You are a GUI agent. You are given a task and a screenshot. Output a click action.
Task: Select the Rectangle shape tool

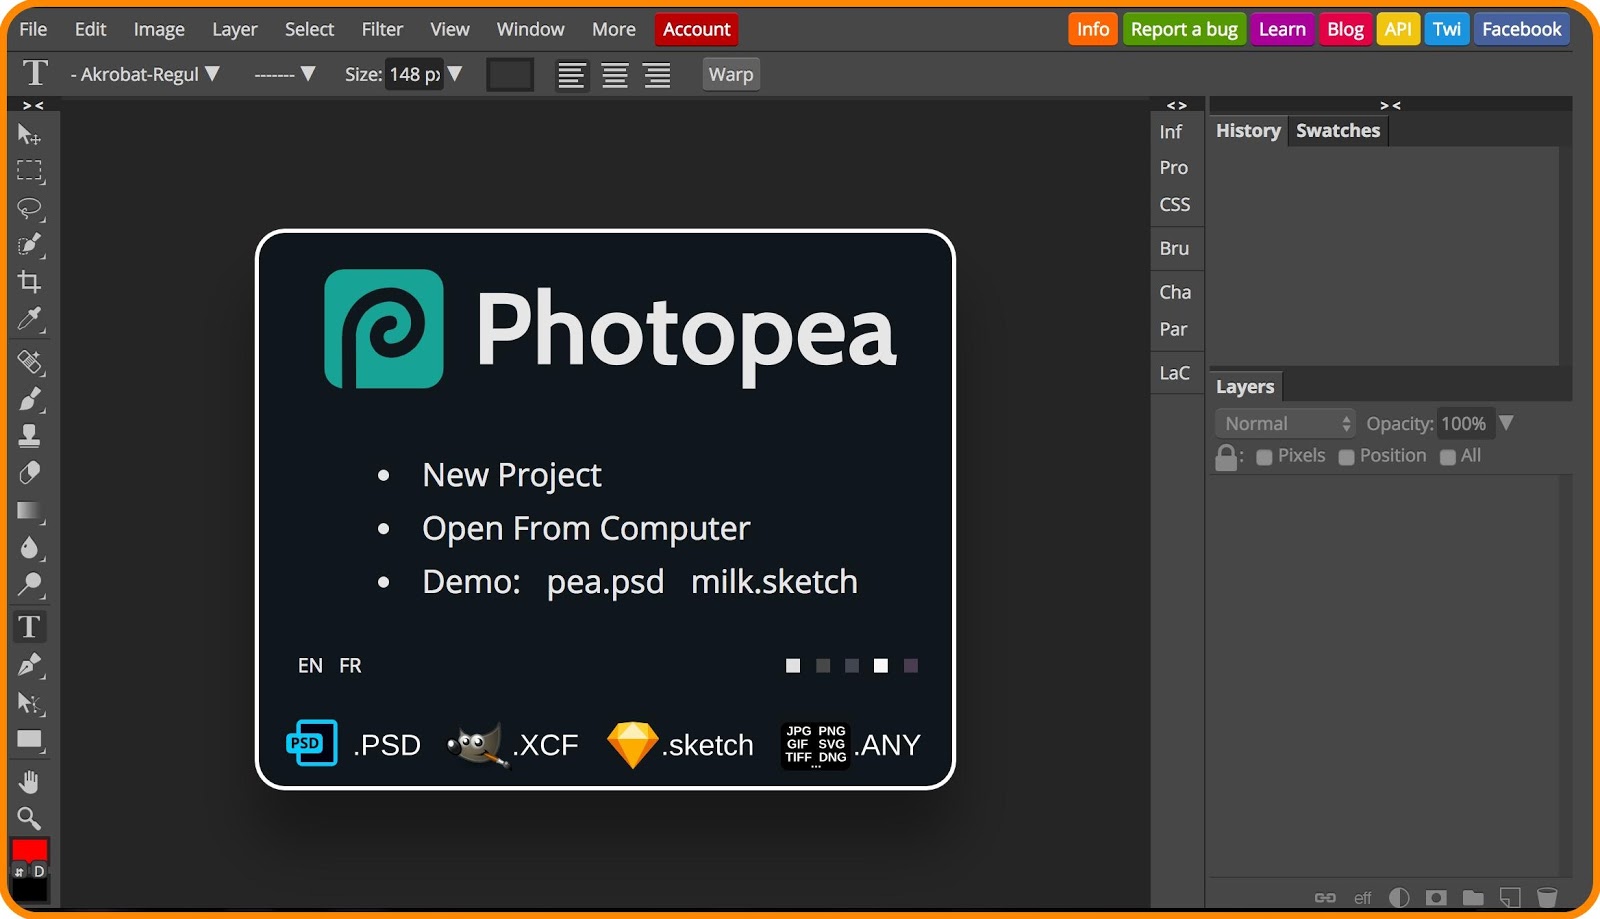pos(29,740)
